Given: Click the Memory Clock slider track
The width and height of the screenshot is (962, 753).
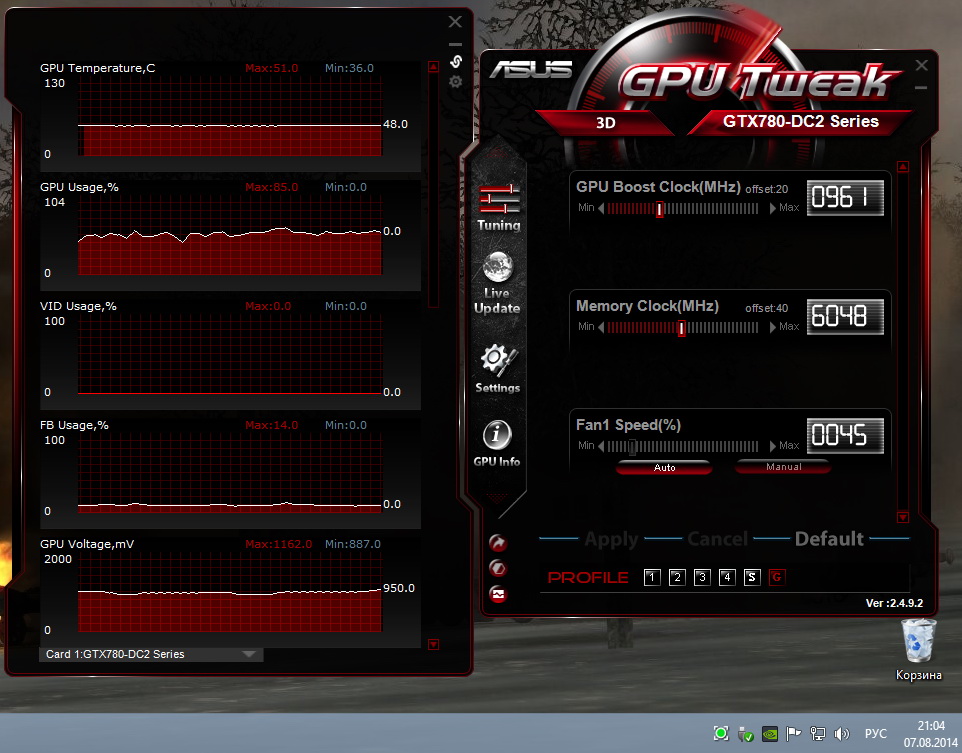Looking at the screenshot, I should (x=683, y=328).
